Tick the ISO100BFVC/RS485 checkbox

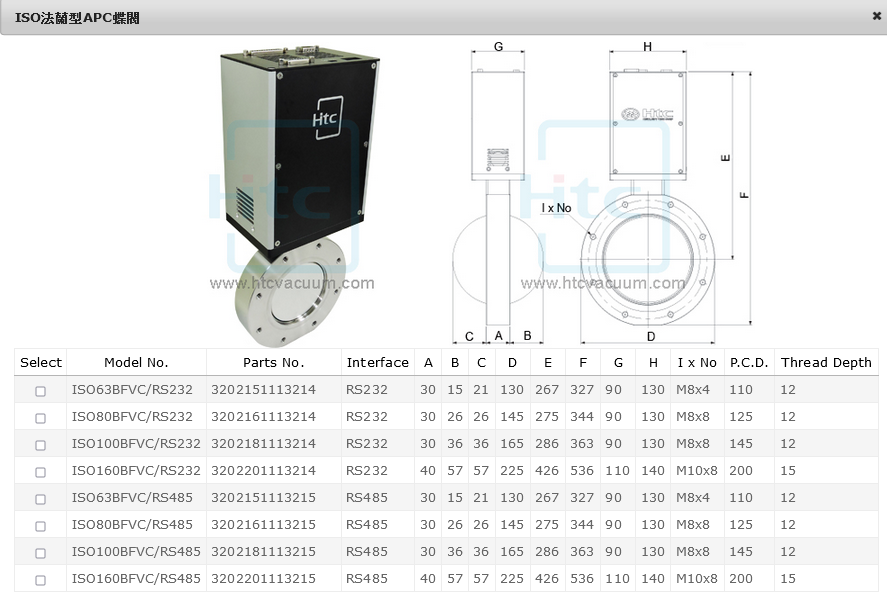coord(41,553)
